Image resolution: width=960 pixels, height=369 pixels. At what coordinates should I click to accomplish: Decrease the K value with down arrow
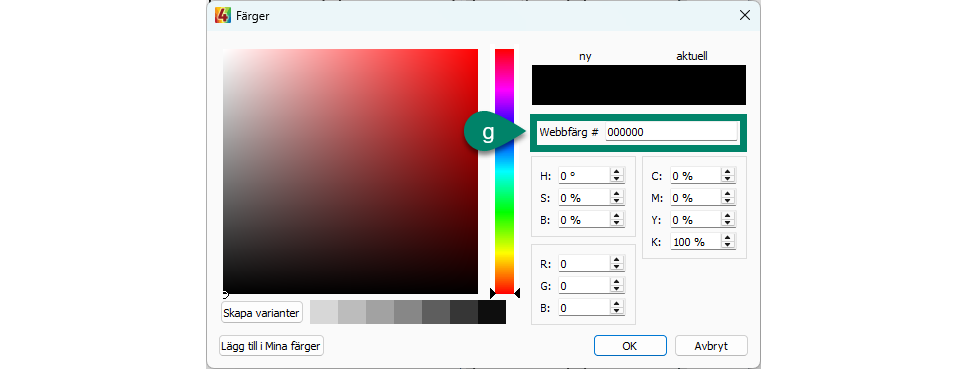(x=728, y=245)
